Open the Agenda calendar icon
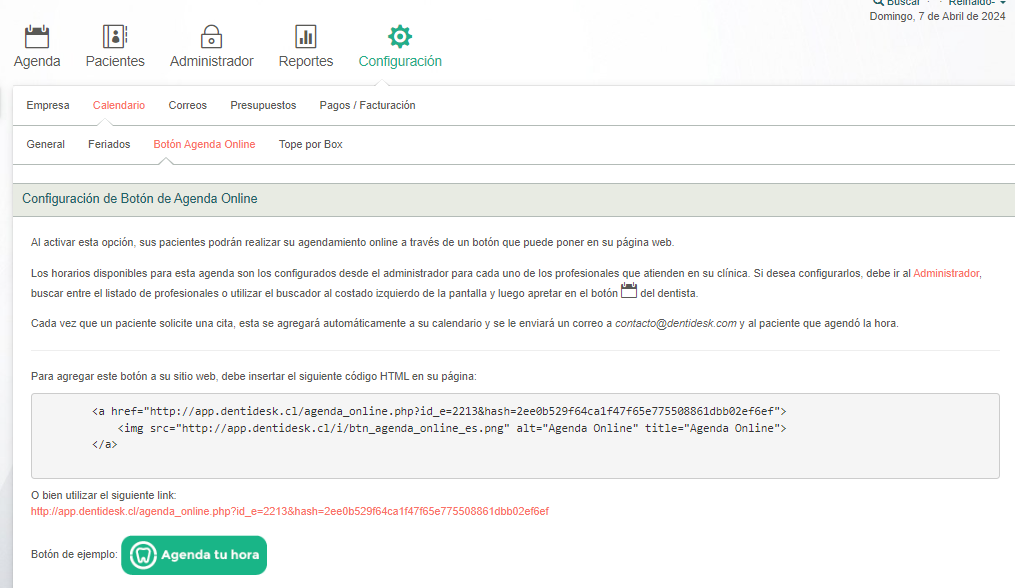Screen dimensions: 1015x588 pyautogui.click(x=37, y=36)
